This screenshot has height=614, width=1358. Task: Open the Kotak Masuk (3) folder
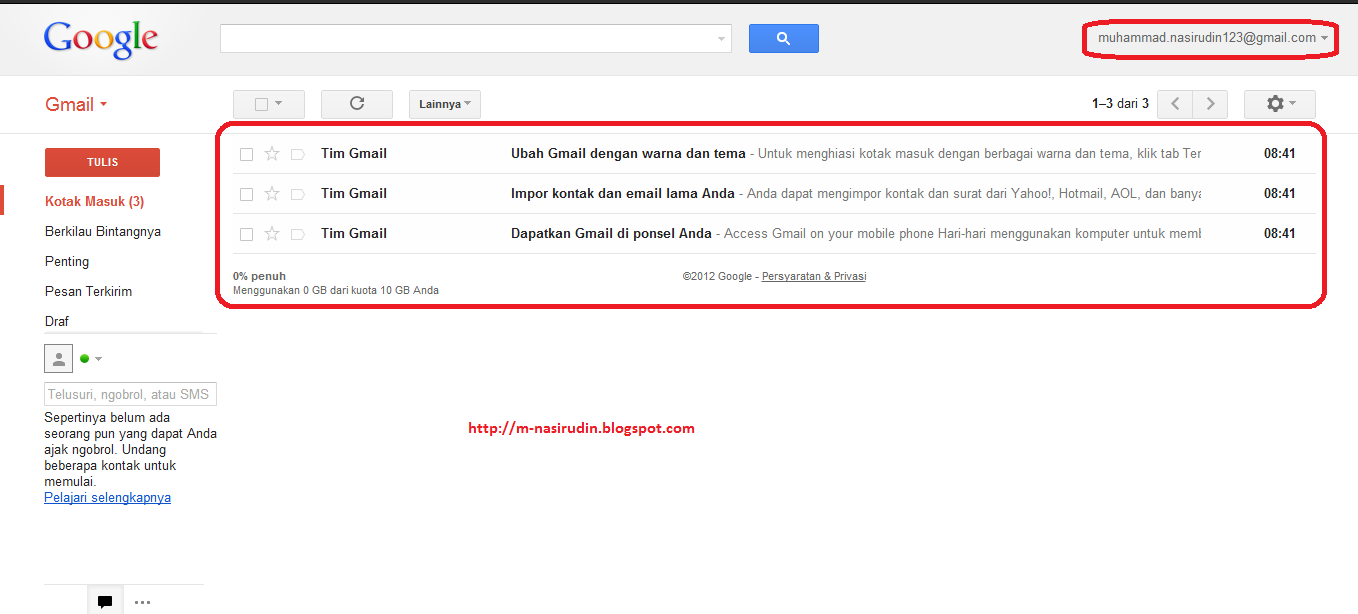coord(95,201)
